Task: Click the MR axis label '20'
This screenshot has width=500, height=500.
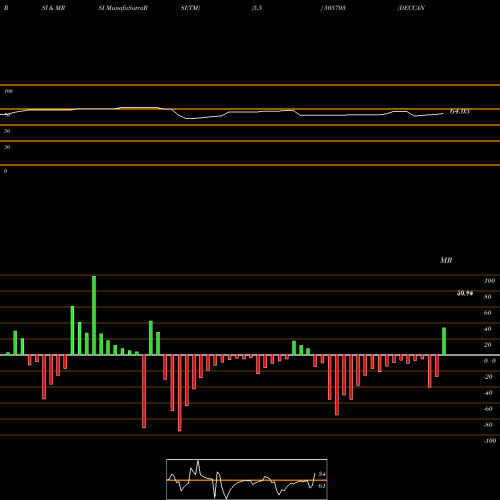Action: 488,345
